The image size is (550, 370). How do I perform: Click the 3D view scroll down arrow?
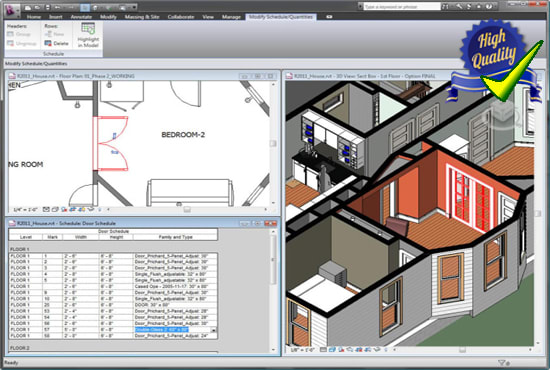538,343
